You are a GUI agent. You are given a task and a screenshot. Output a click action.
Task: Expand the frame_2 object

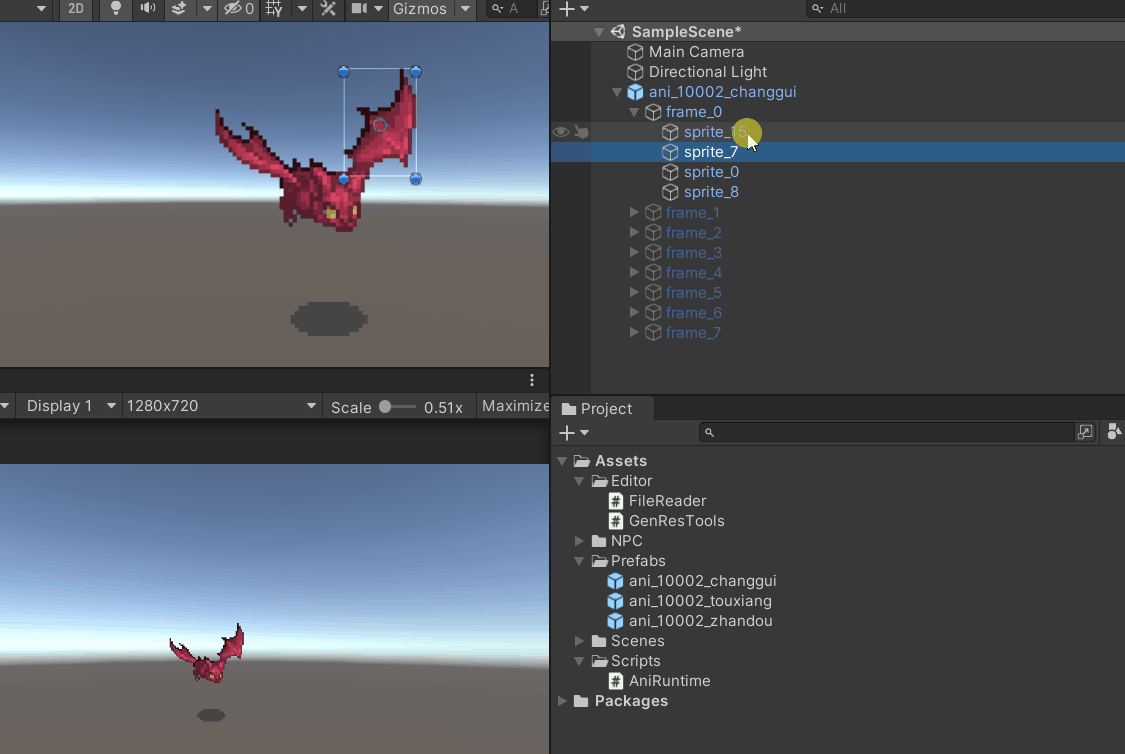point(634,232)
